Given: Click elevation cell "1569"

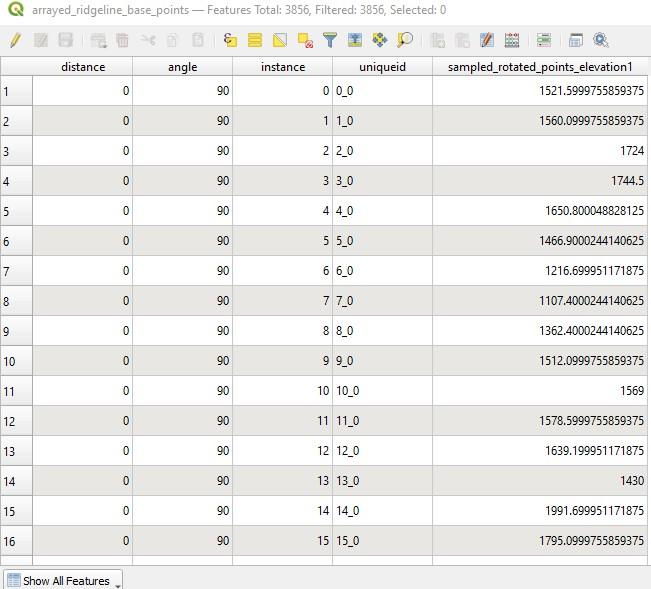Looking at the screenshot, I should pos(540,391).
